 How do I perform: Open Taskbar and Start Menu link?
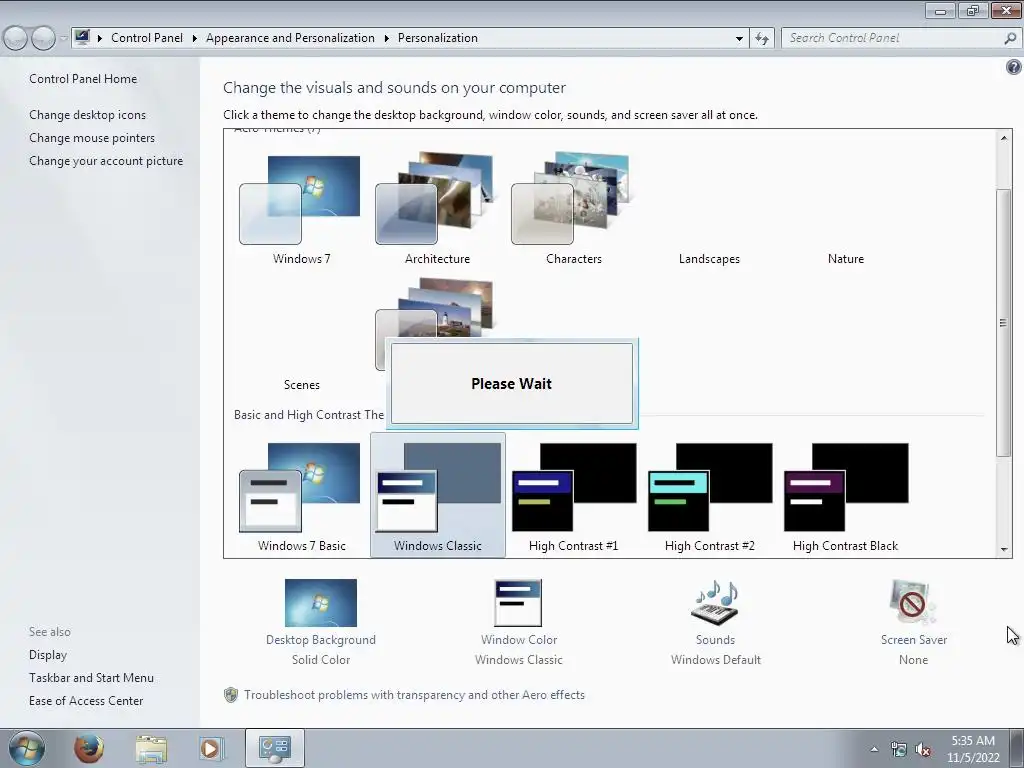[x=91, y=678]
